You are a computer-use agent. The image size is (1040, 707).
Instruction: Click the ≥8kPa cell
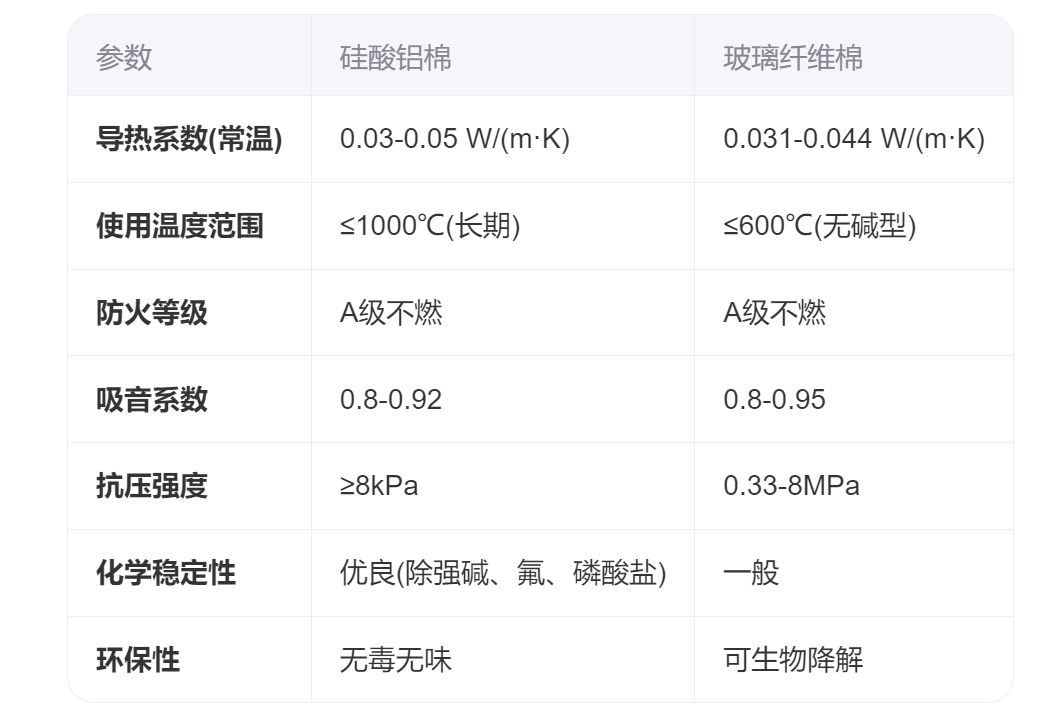[x=379, y=486]
